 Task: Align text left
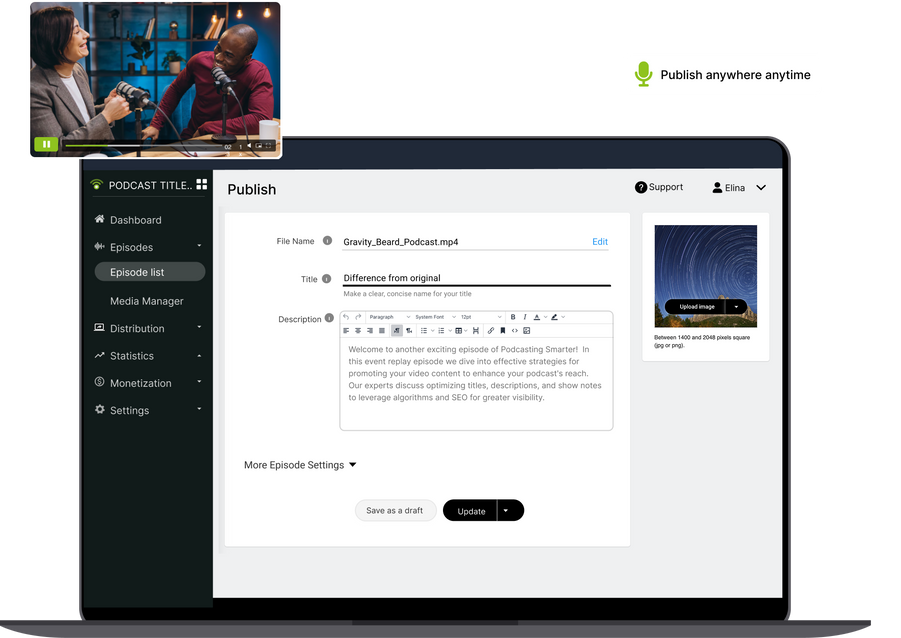tap(346, 330)
